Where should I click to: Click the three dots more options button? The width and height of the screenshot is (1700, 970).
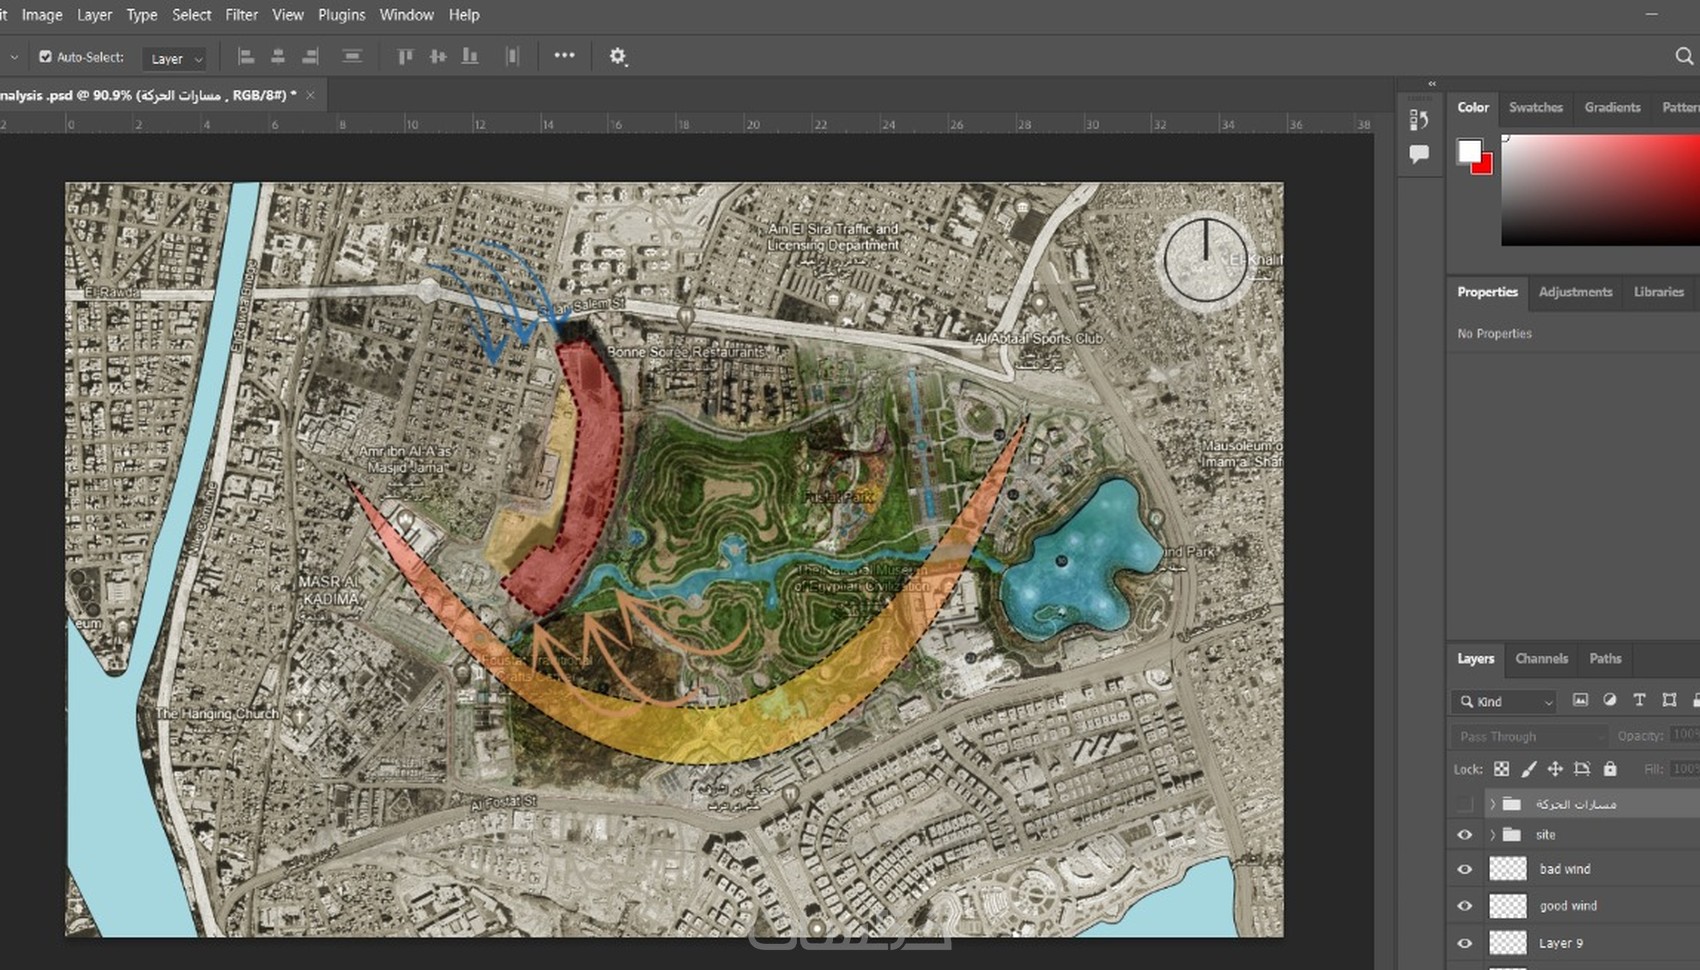tap(564, 56)
